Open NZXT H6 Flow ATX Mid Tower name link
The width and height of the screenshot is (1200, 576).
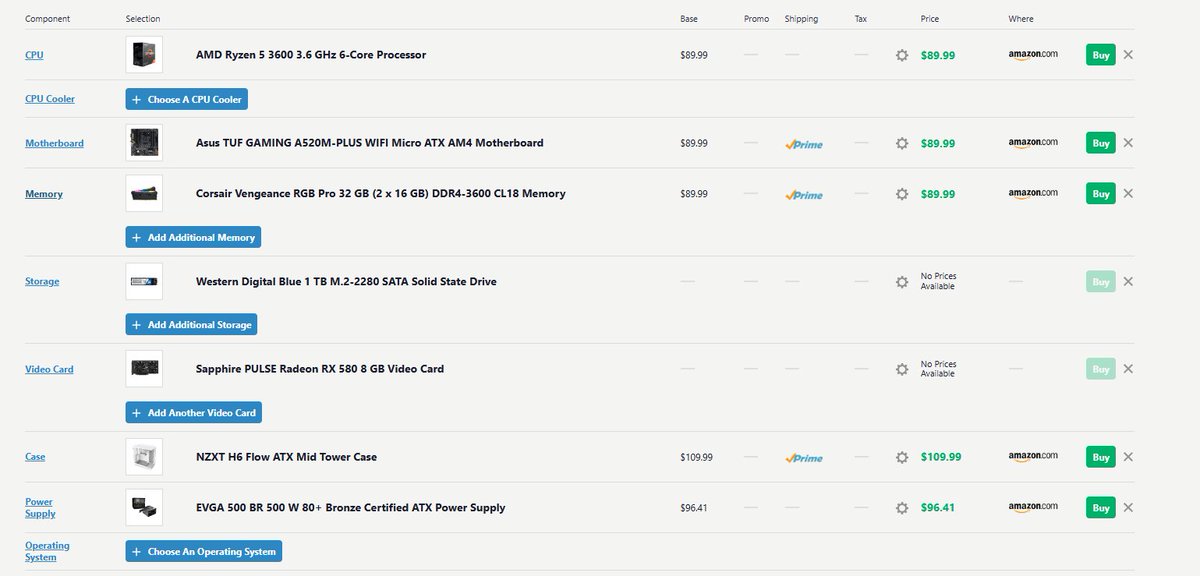point(286,457)
